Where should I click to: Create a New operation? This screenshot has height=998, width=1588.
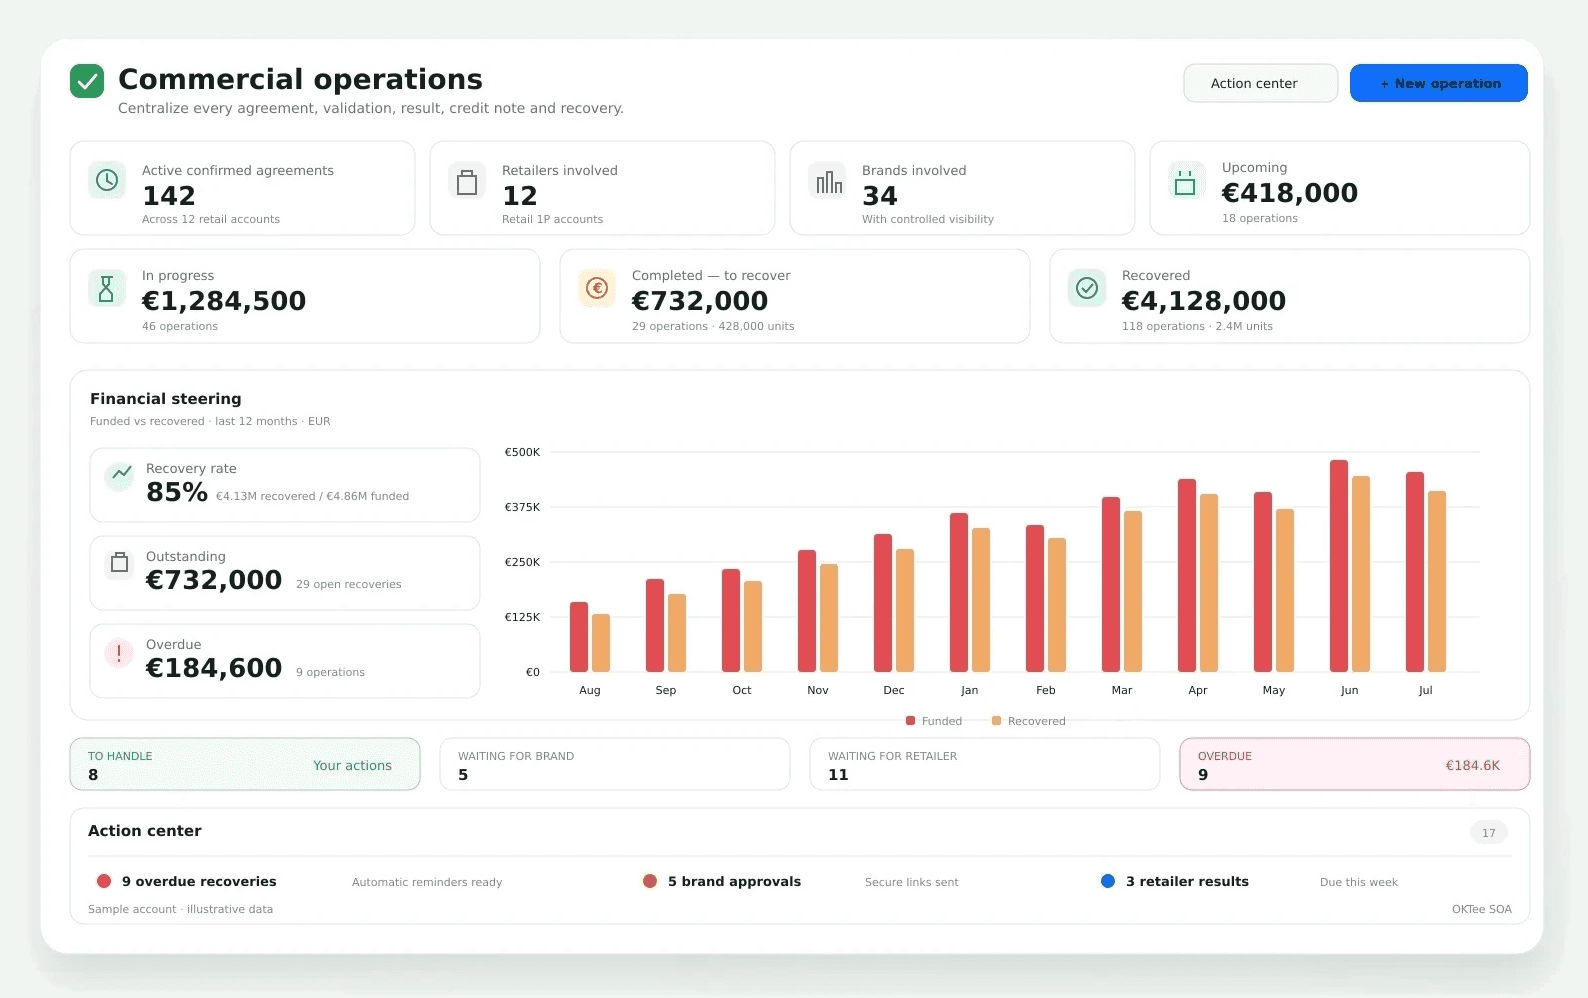click(x=1438, y=83)
